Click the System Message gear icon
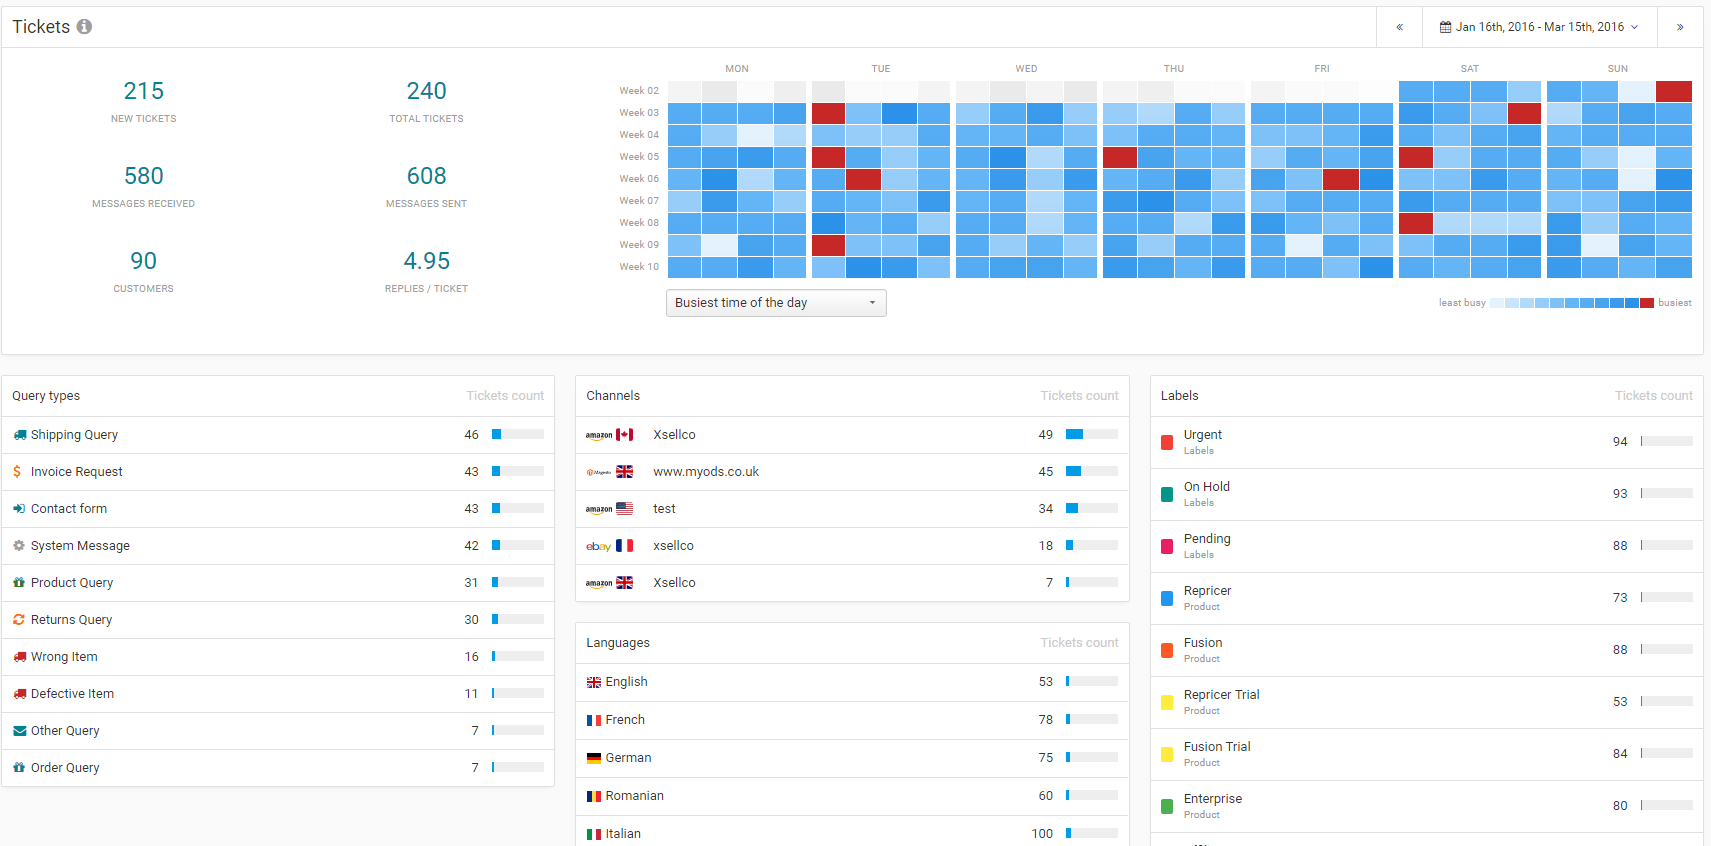This screenshot has width=1711, height=846. [x=19, y=546]
